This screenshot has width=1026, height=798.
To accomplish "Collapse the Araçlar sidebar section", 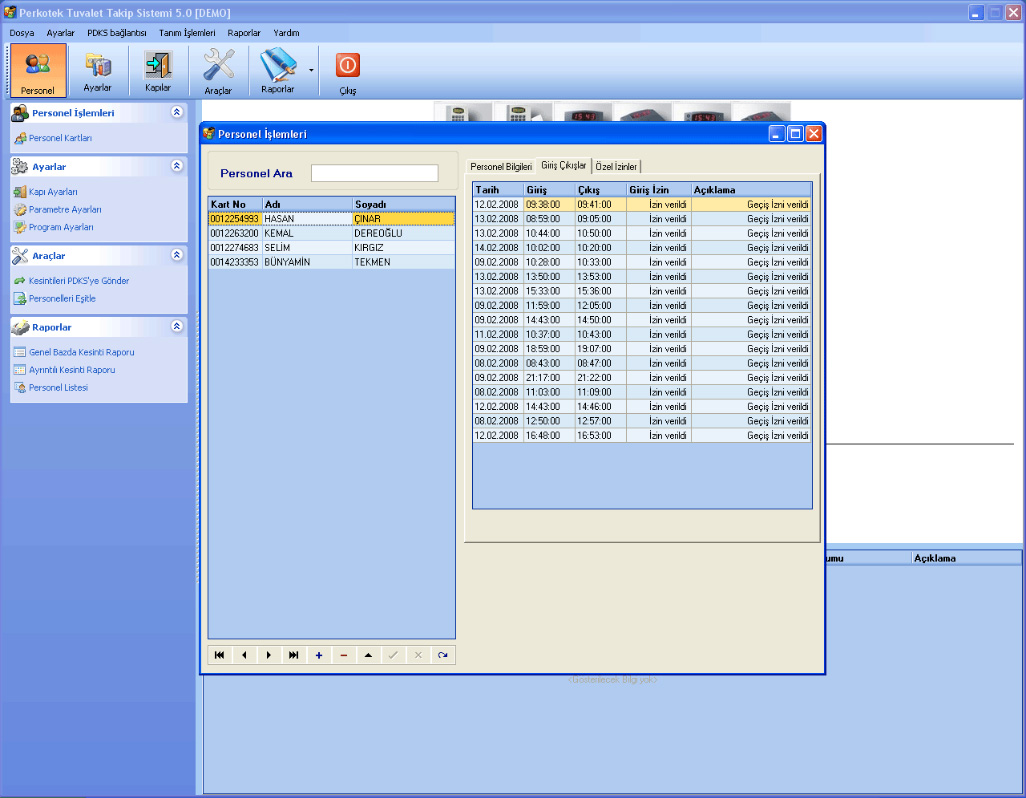I will [x=177, y=256].
